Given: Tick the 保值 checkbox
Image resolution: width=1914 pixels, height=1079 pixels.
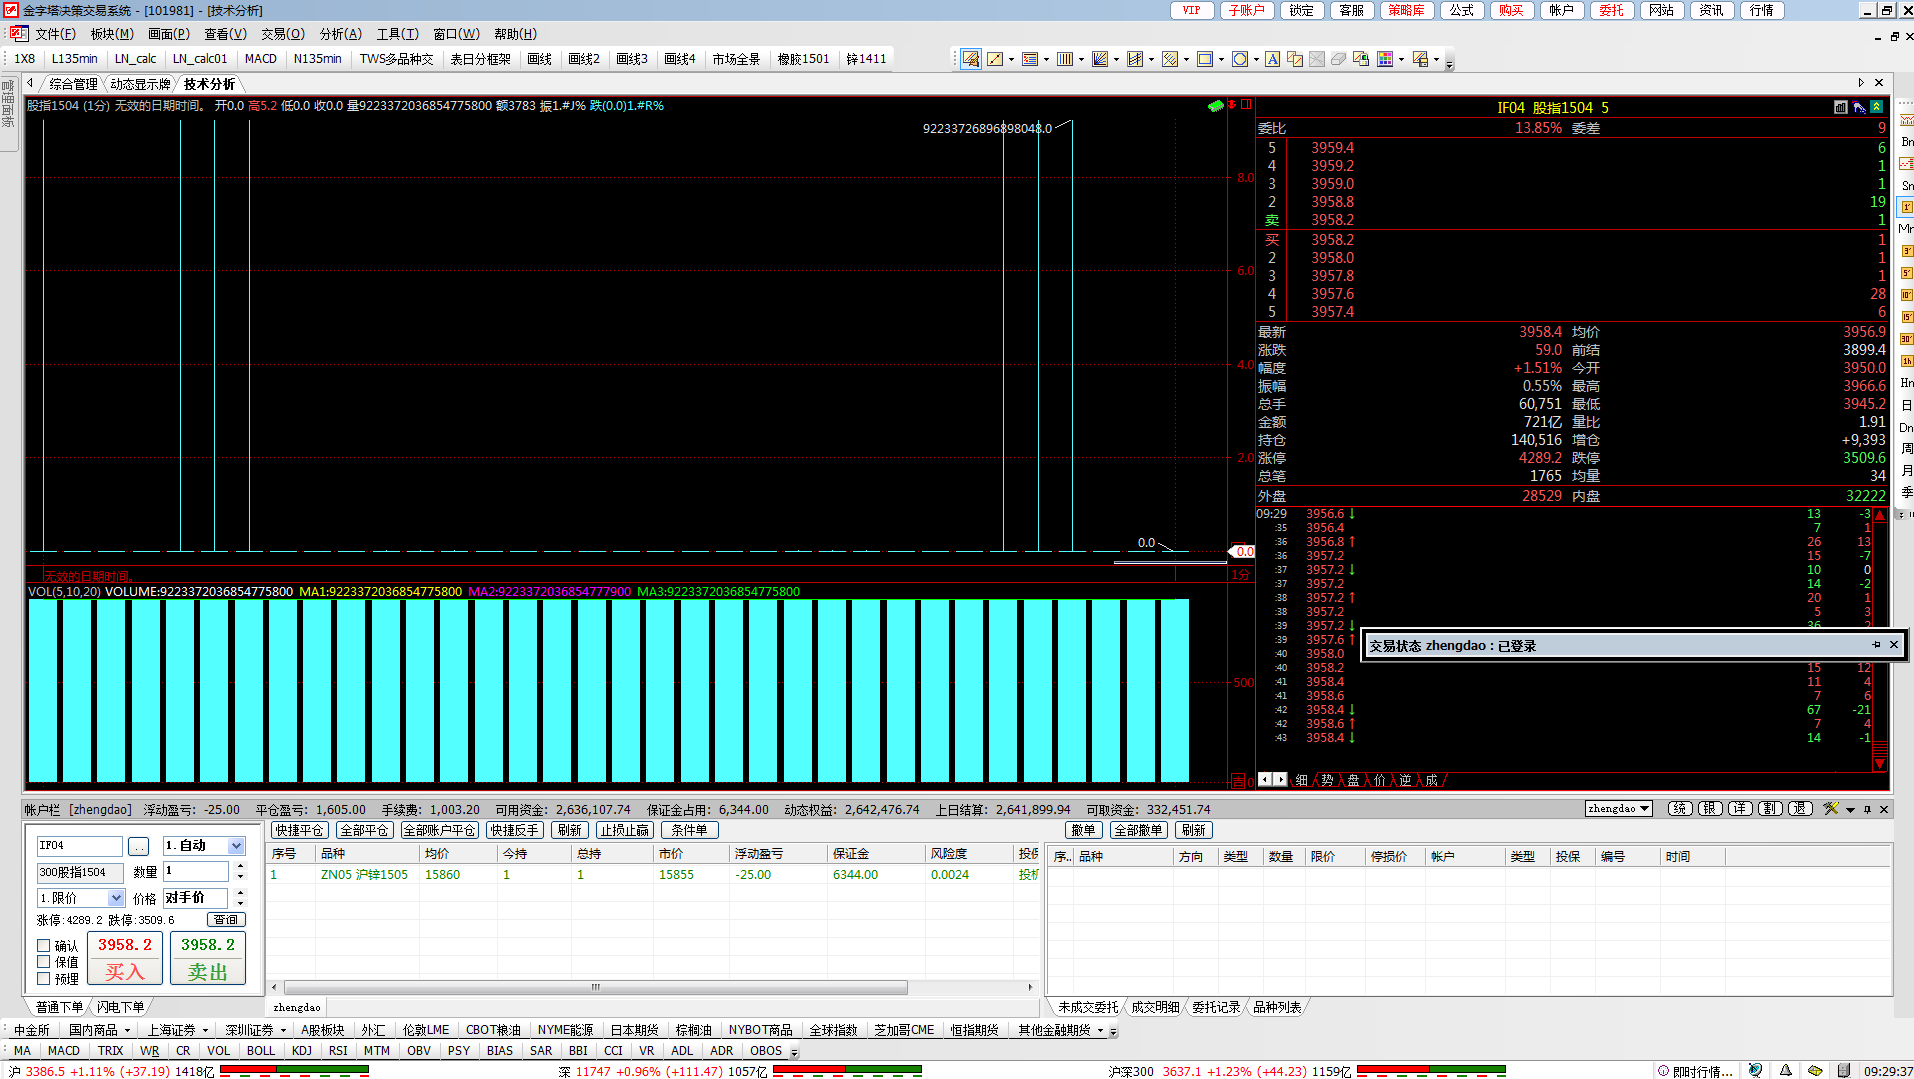Looking at the screenshot, I should [44, 962].
